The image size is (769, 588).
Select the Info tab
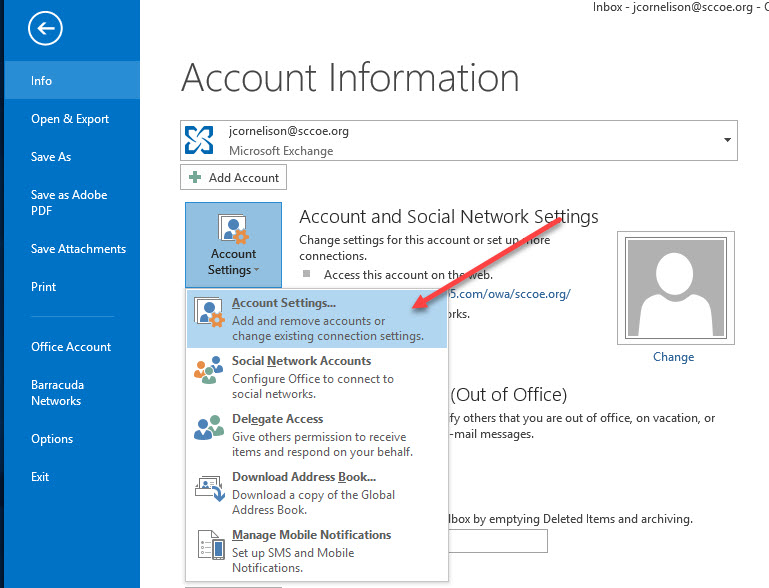[x=72, y=80]
